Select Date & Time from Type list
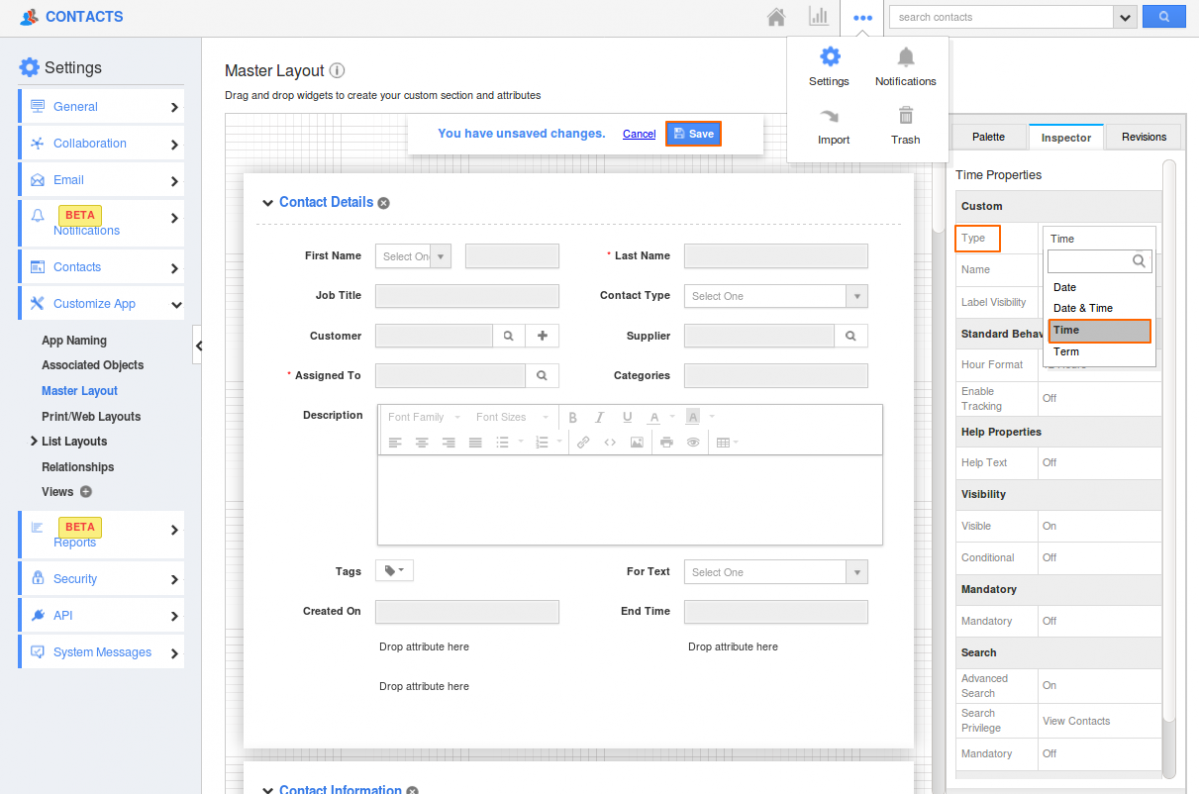The image size is (1199, 794). [x=1083, y=308]
